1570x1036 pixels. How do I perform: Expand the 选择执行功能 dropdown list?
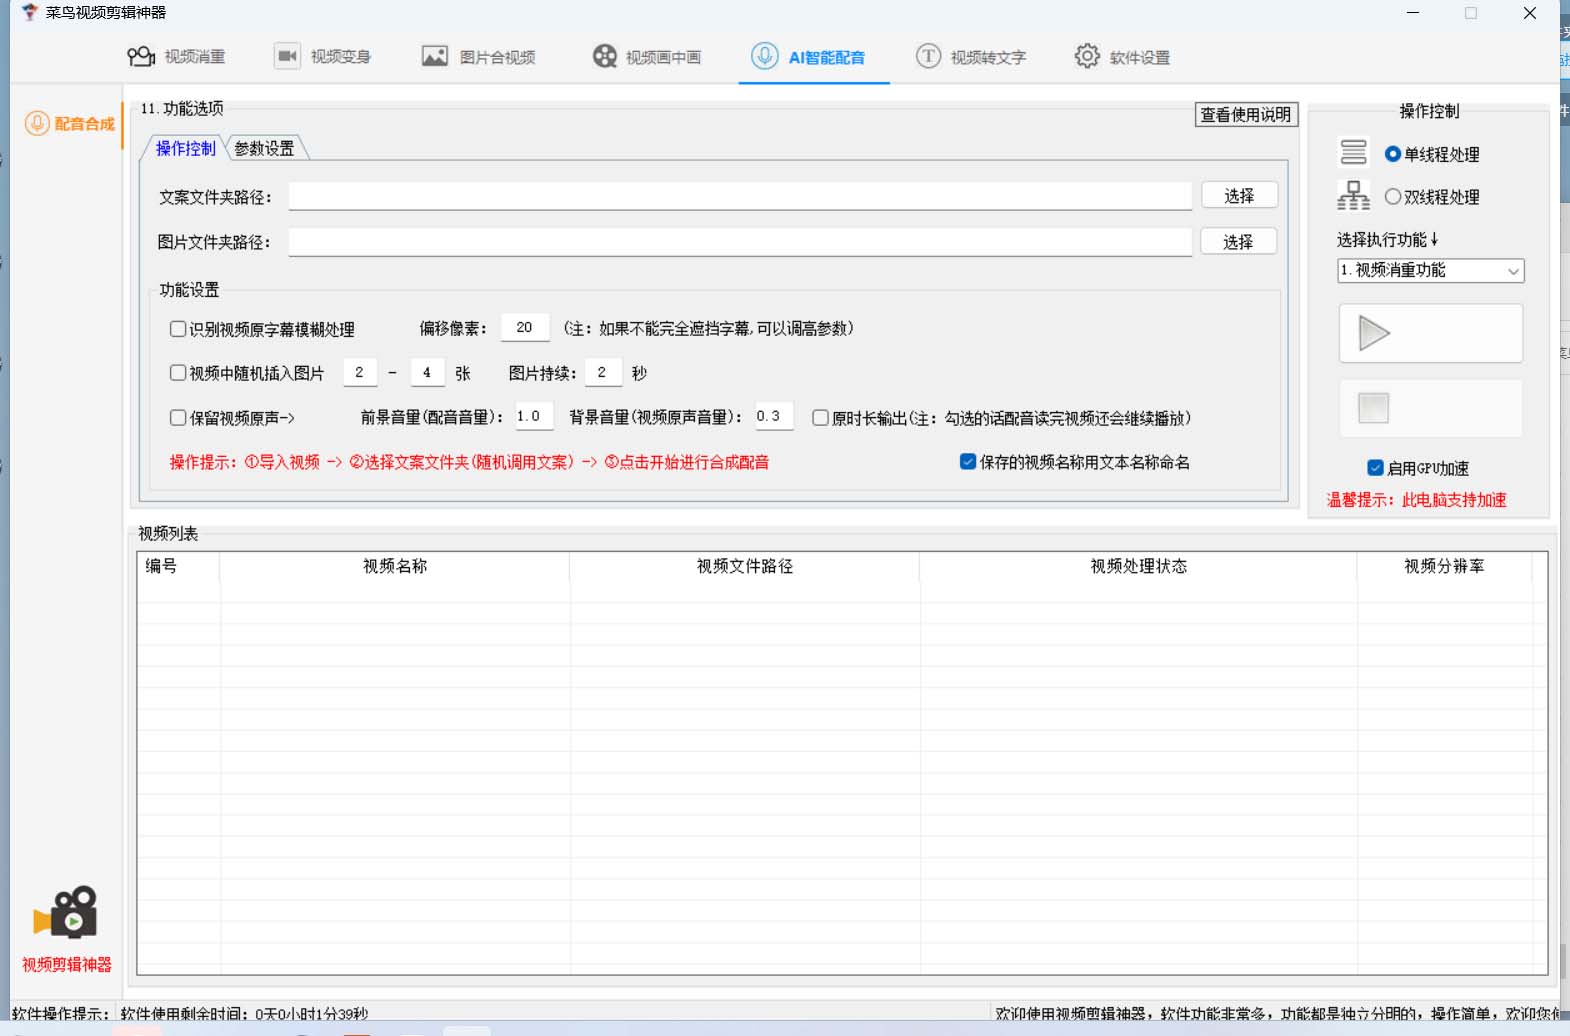(x=1430, y=271)
